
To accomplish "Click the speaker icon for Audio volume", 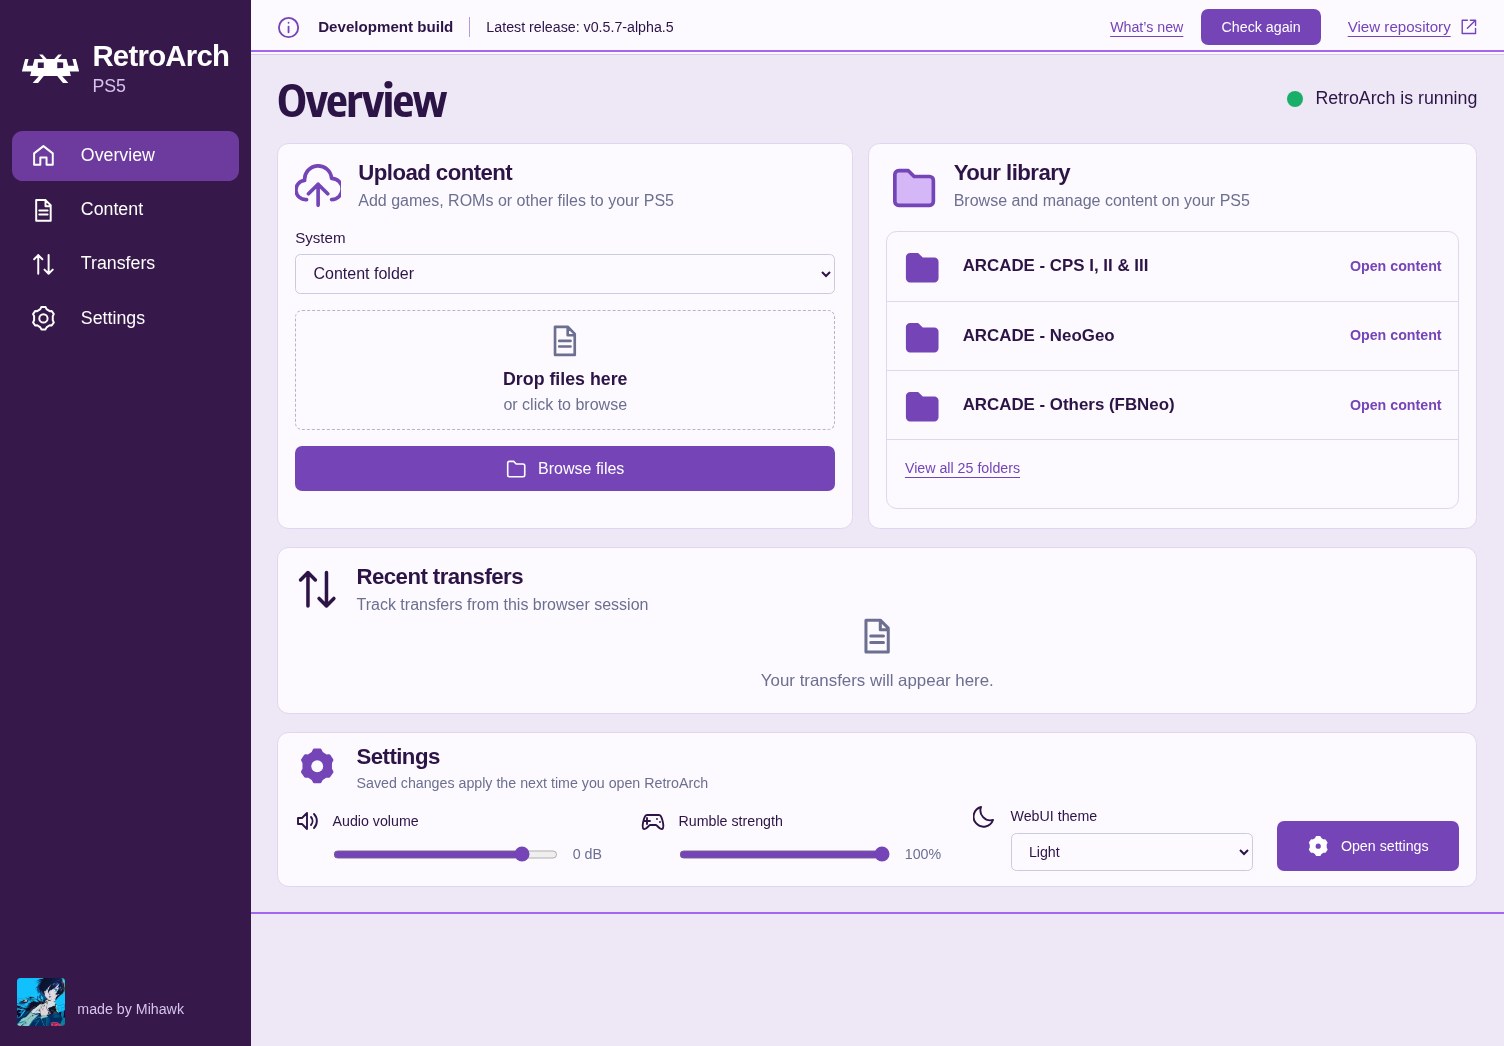I will click(307, 821).
